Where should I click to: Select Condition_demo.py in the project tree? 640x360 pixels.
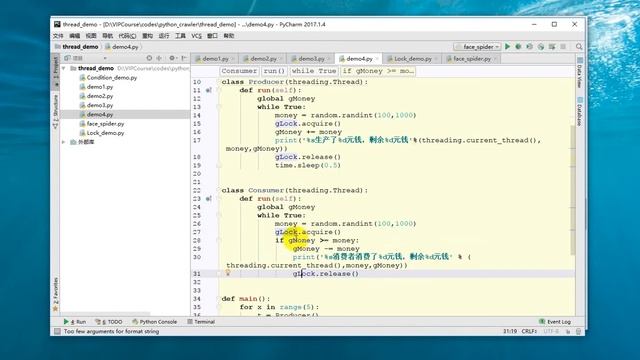112,78
